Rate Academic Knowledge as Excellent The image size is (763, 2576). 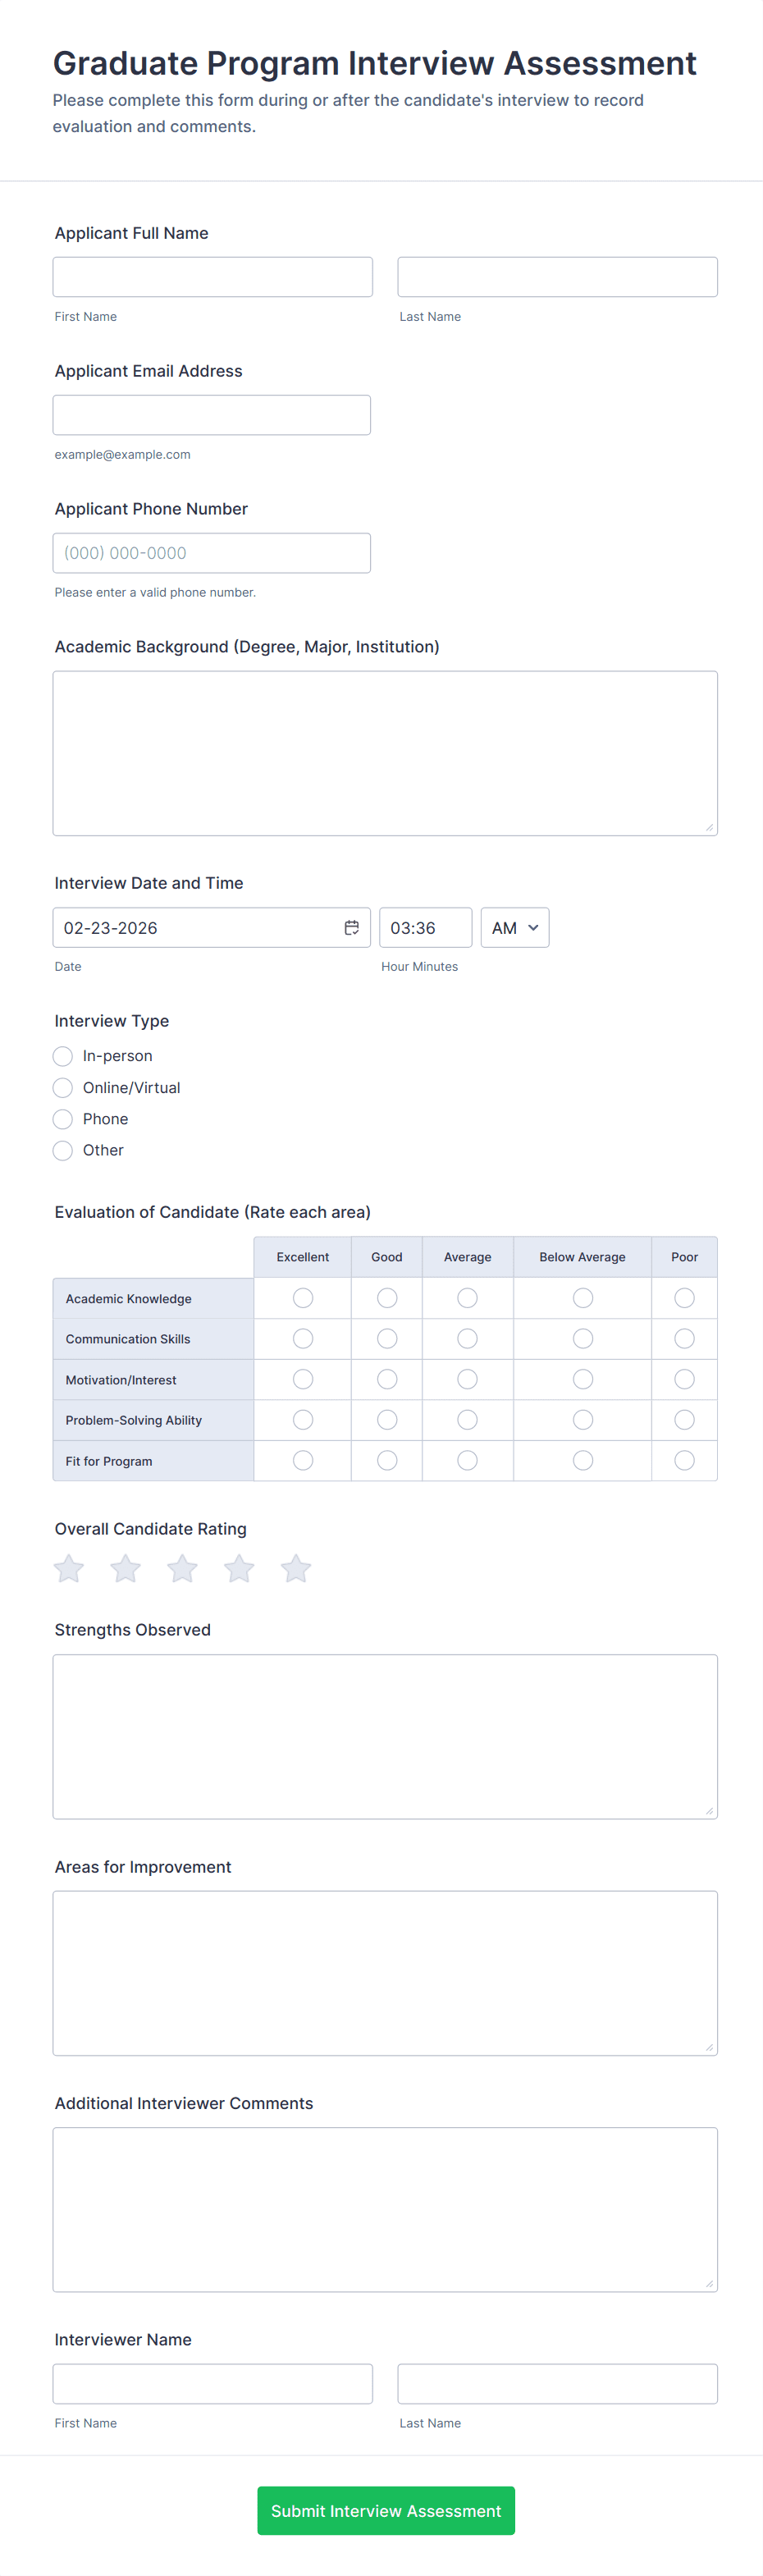click(x=303, y=1298)
